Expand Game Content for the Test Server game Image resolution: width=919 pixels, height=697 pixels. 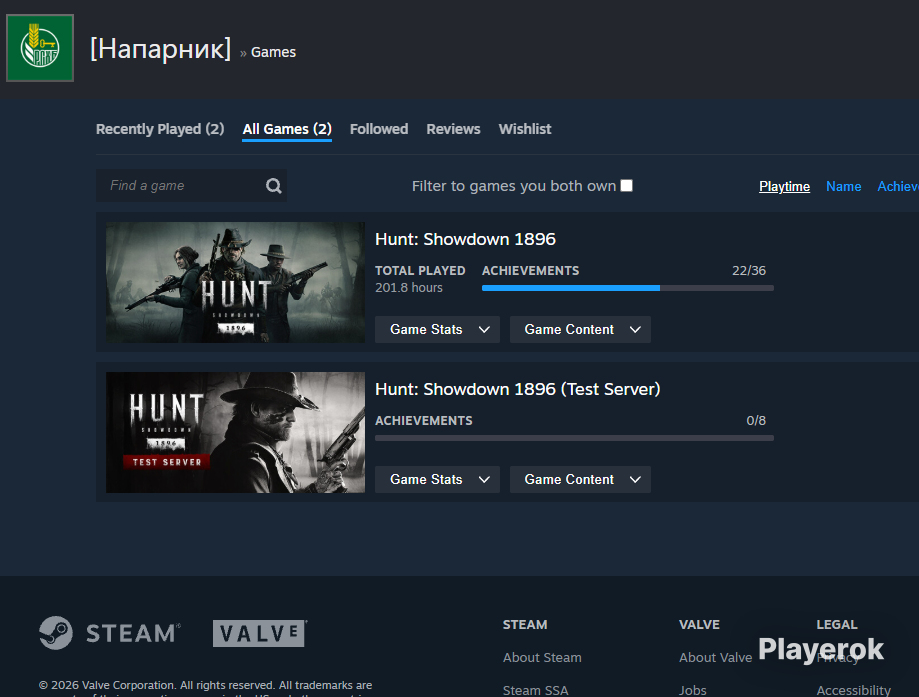580,480
